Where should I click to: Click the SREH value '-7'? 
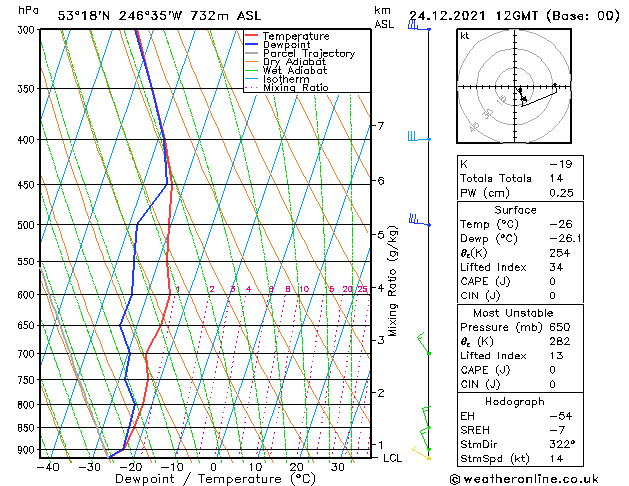pyautogui.click(x=557, y=430)
